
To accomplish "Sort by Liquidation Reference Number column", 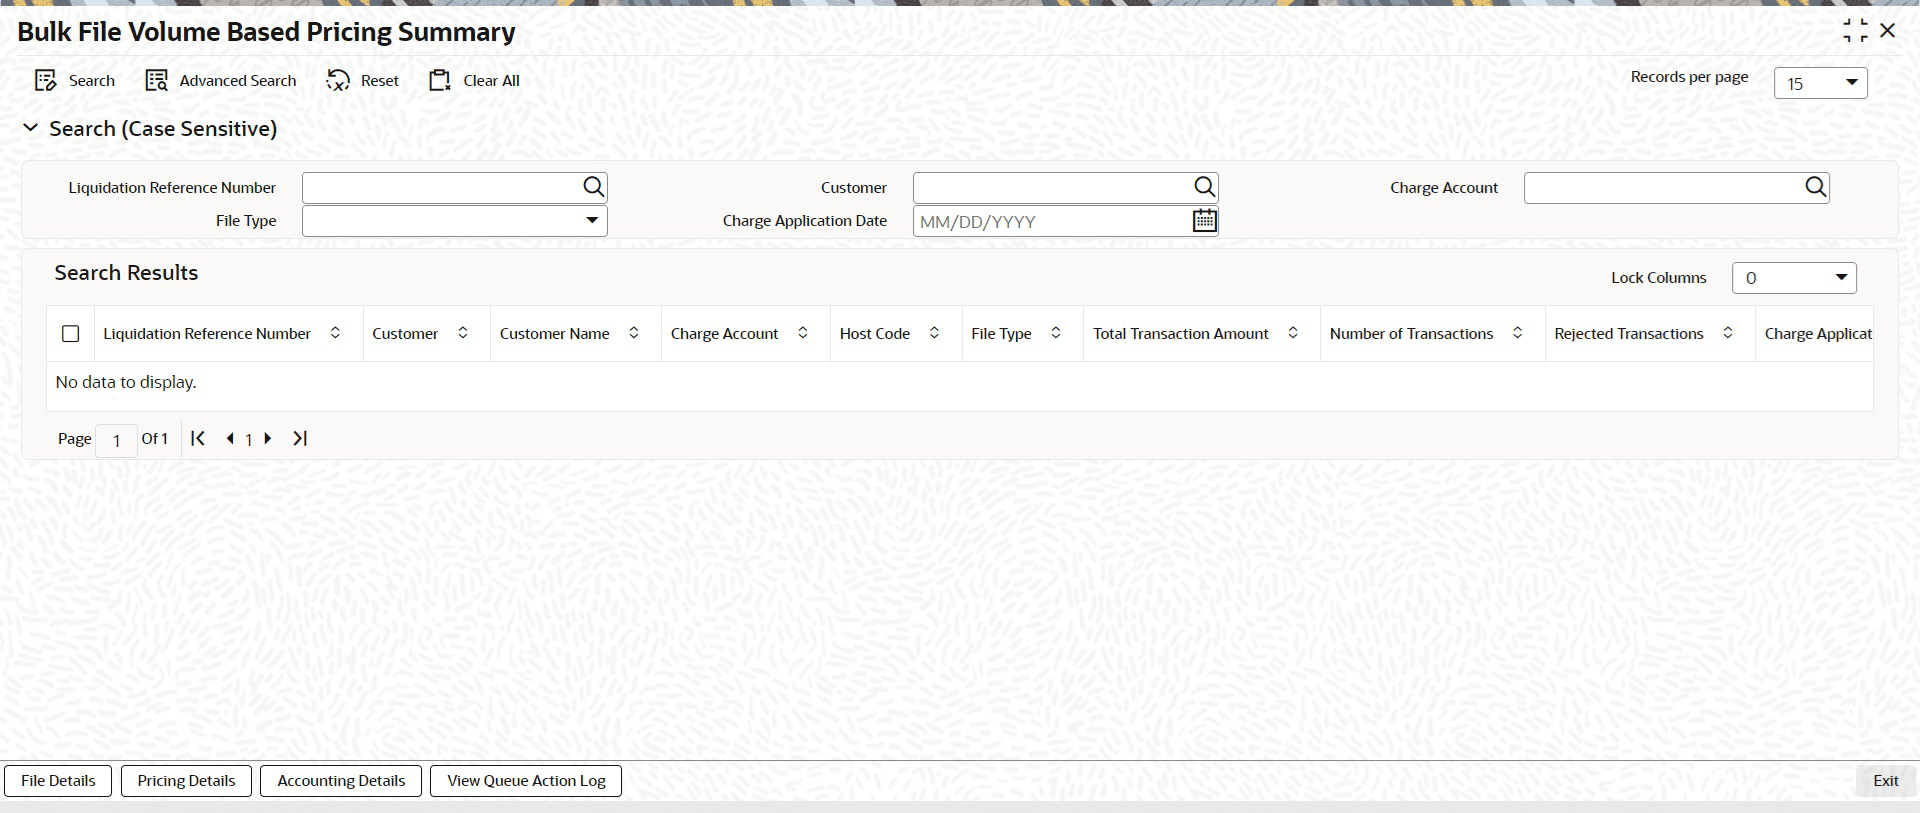I will coord(335,333).
